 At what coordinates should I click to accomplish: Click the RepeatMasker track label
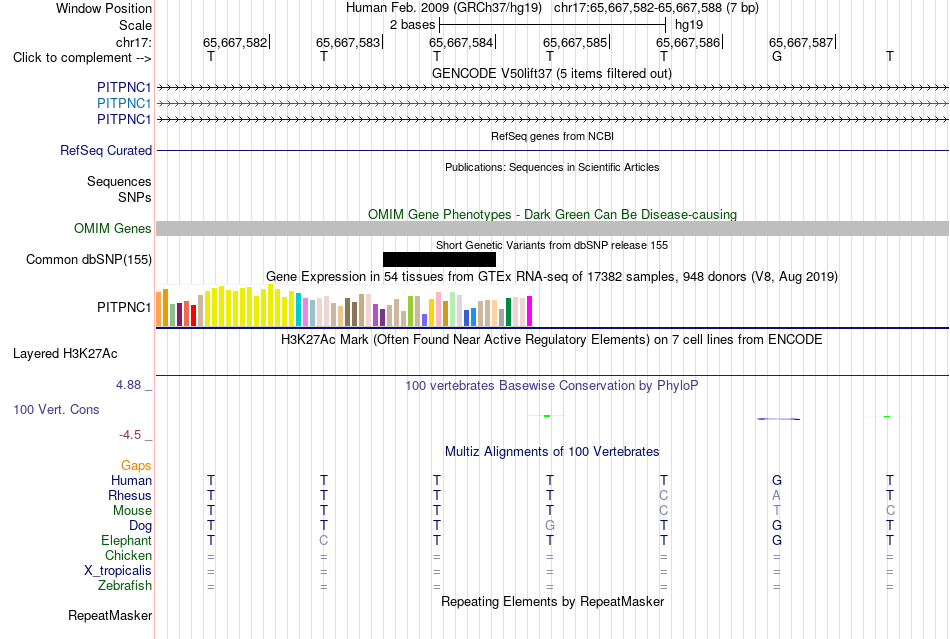click(x=110, y=615)
